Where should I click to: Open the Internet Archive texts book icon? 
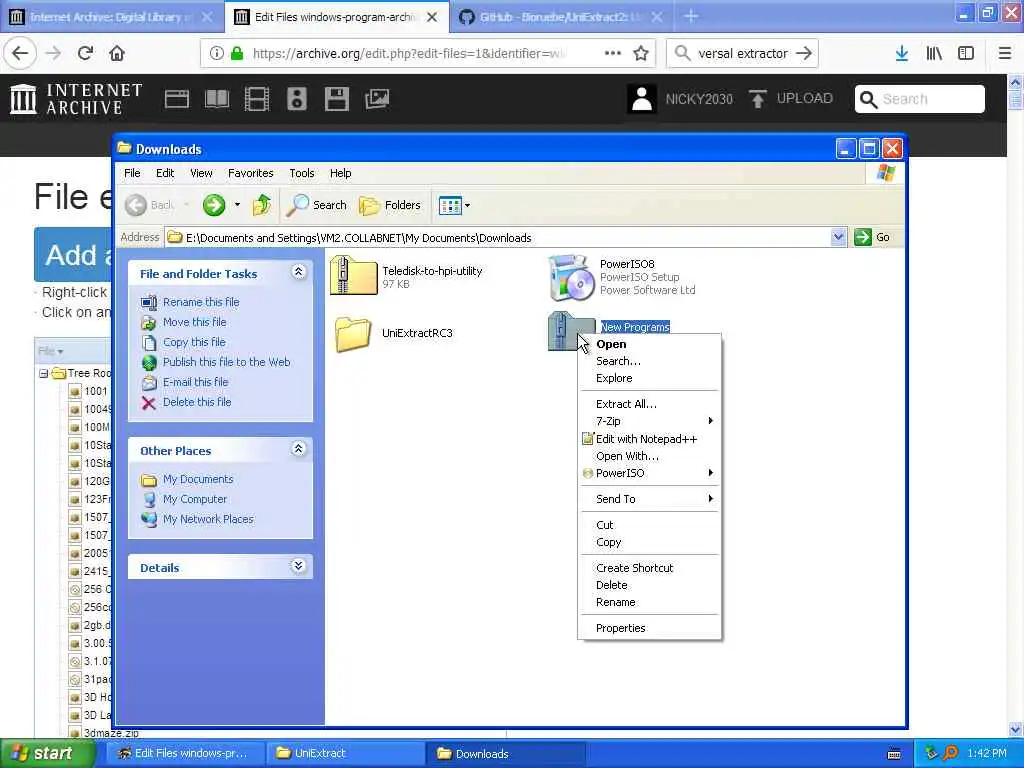click(217, 99)
